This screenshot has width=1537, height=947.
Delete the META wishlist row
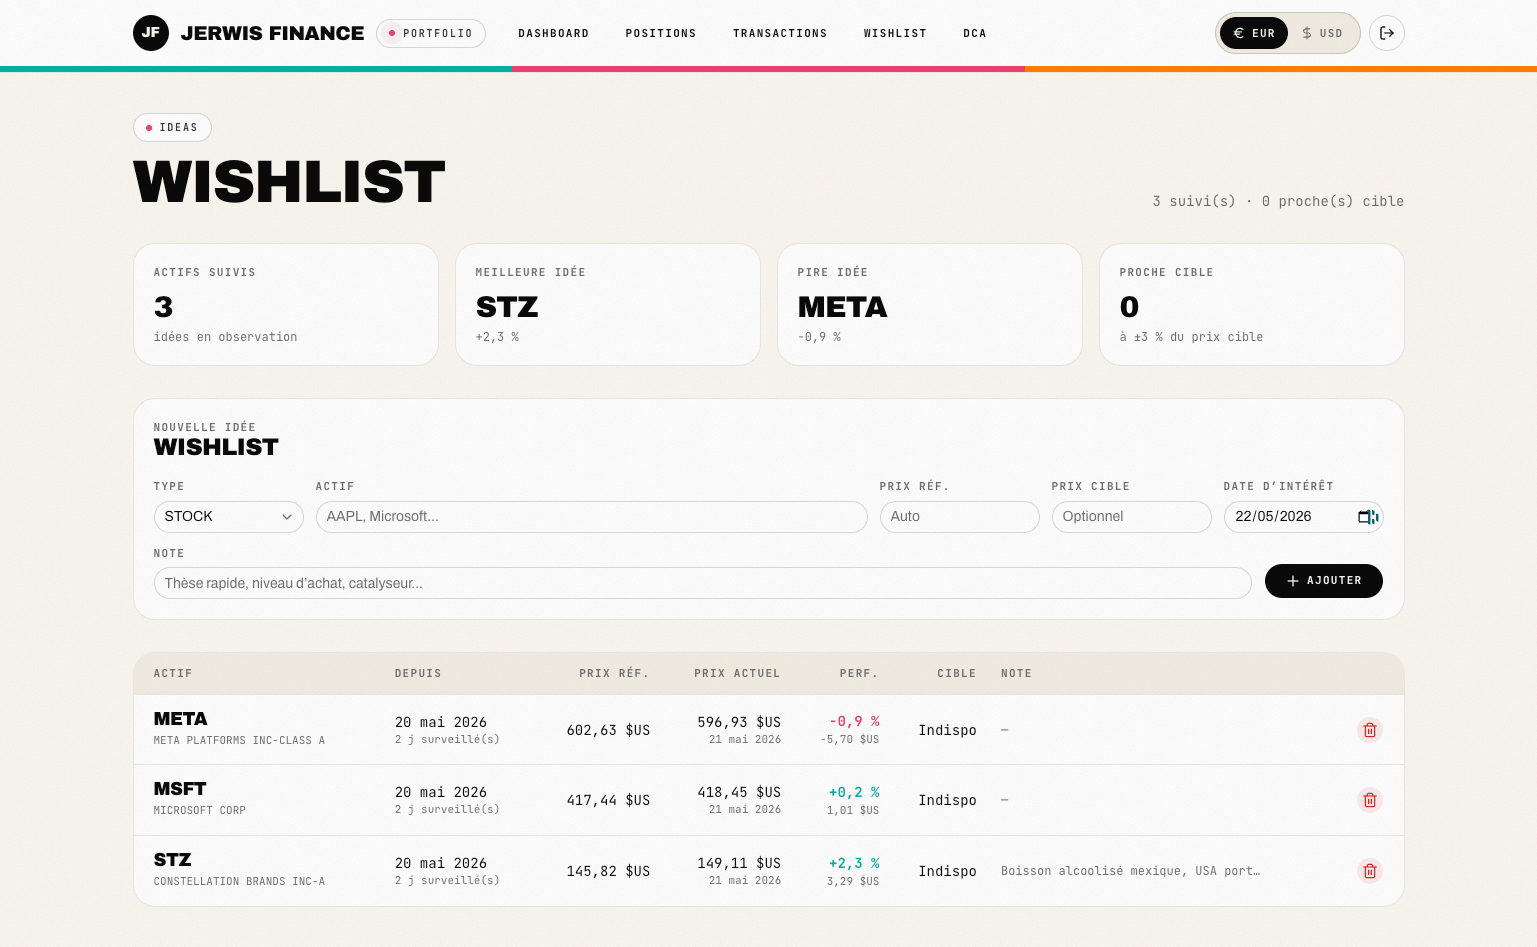[1370, 730]
